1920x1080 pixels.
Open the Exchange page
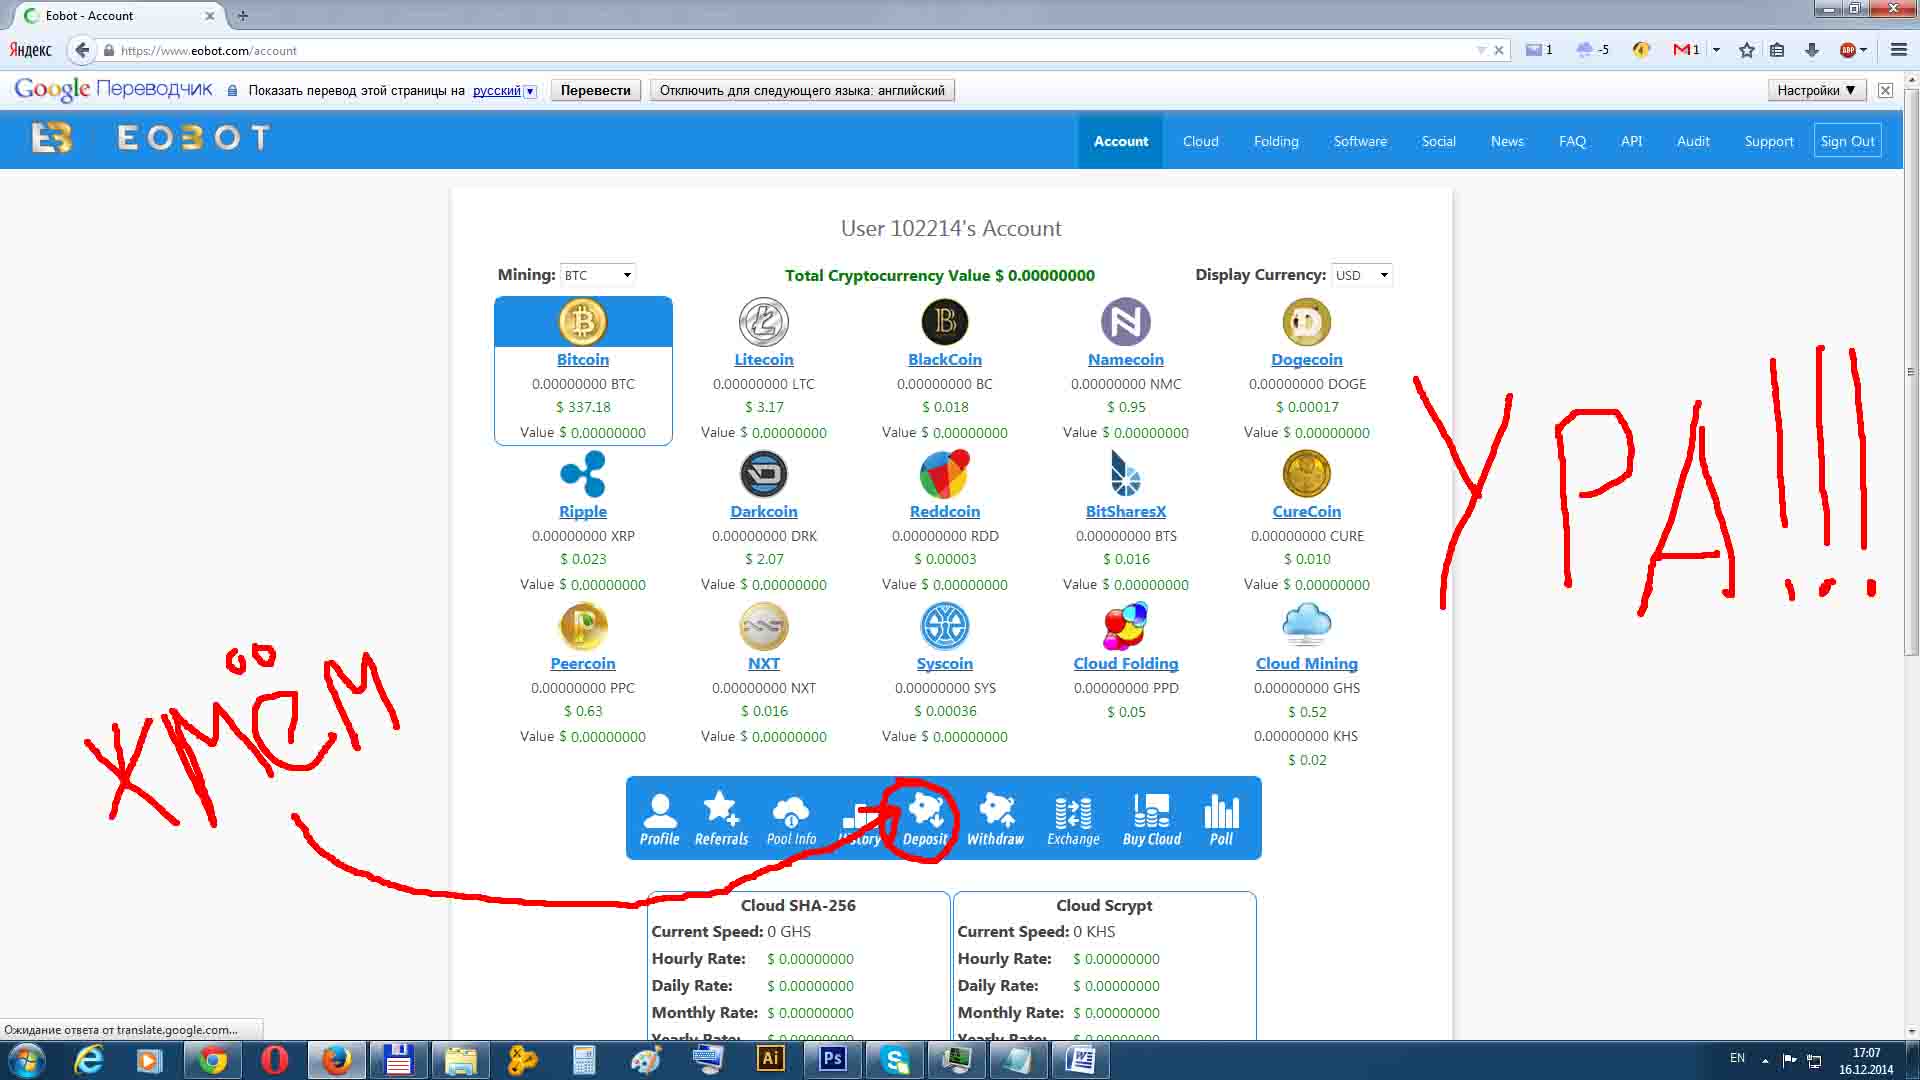tap(1073, 819)
